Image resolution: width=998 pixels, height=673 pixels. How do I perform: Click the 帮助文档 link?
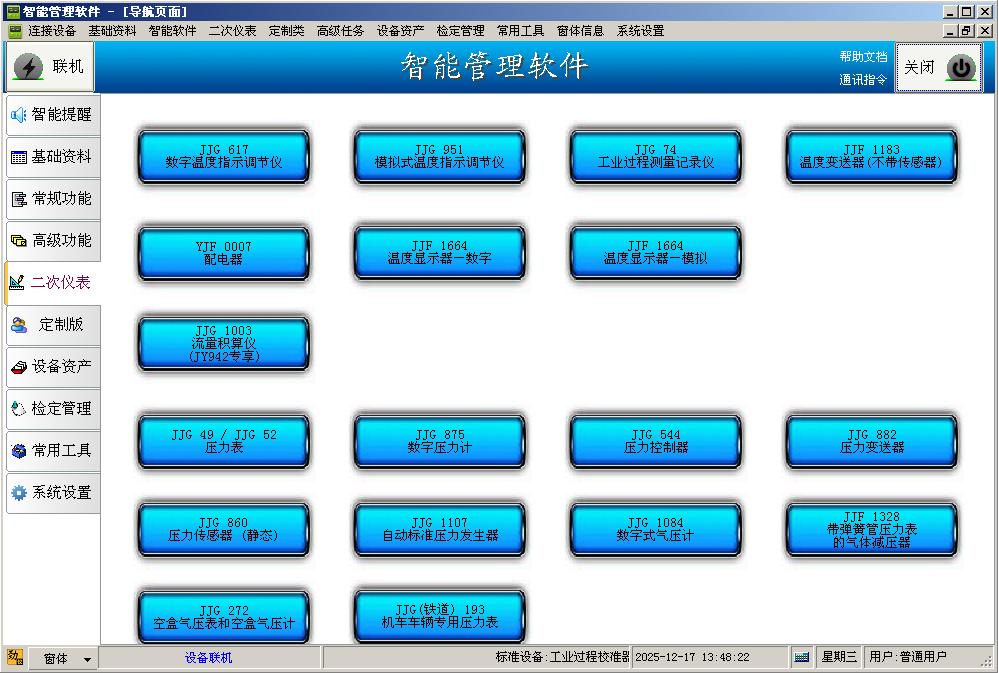862,57
